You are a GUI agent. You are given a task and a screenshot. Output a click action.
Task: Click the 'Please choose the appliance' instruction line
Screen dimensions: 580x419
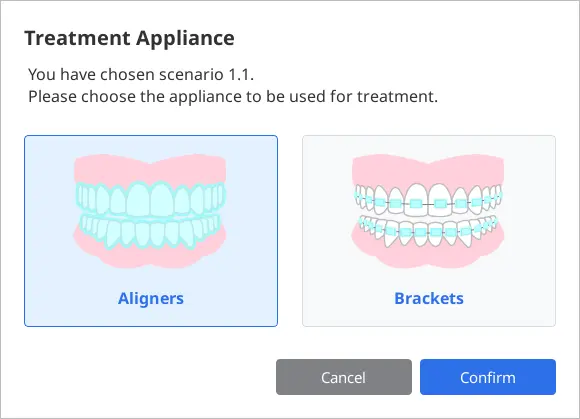click(x=233, y=97)
